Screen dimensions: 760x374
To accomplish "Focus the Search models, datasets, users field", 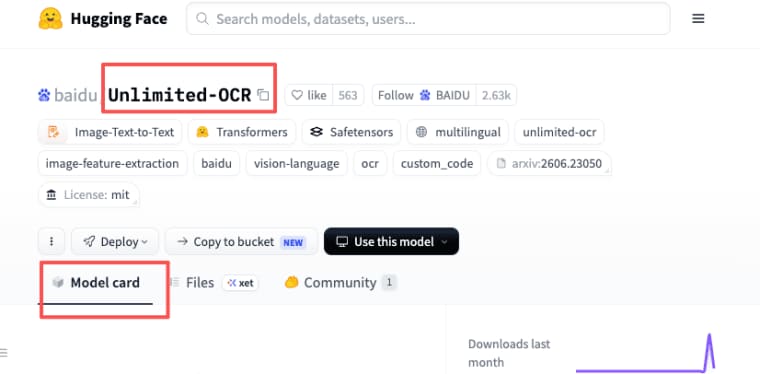I will (x=428, y=19).
